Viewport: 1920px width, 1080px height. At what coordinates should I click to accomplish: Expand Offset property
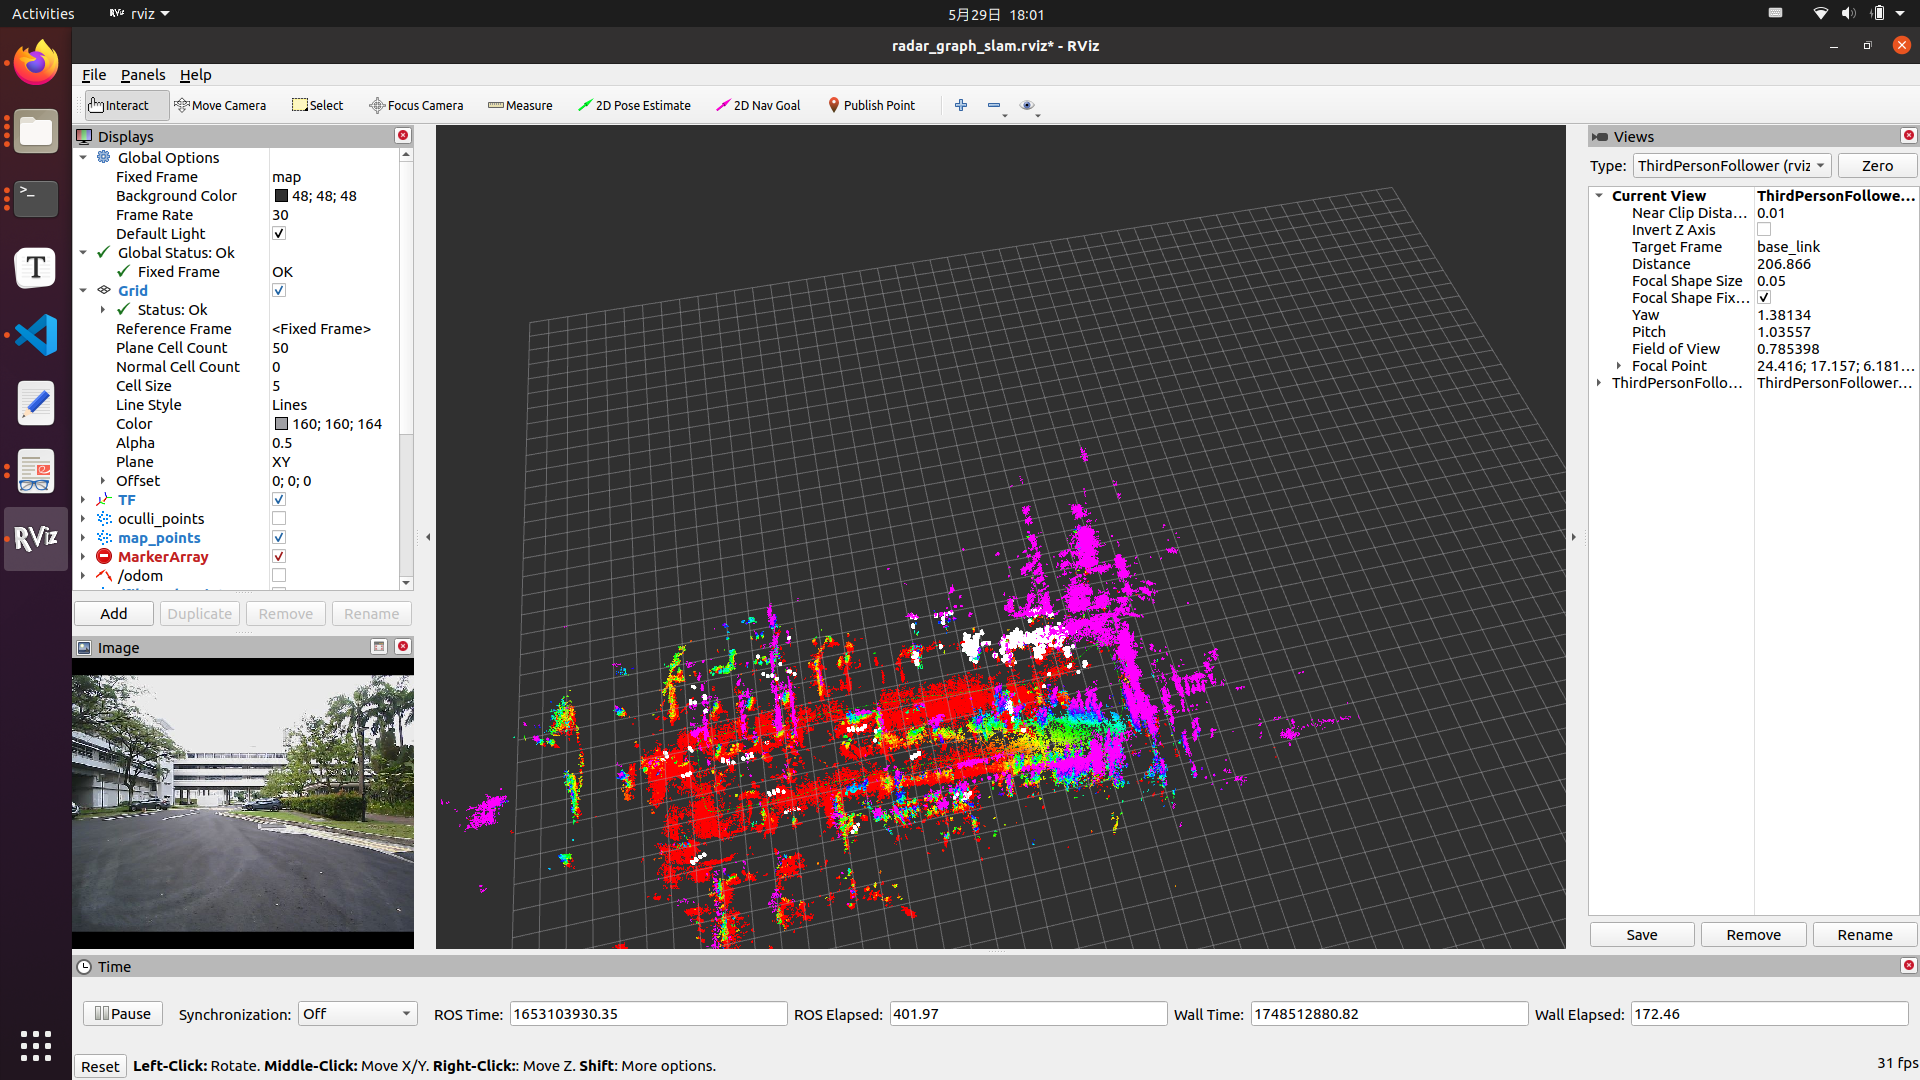tap(103, 481)
